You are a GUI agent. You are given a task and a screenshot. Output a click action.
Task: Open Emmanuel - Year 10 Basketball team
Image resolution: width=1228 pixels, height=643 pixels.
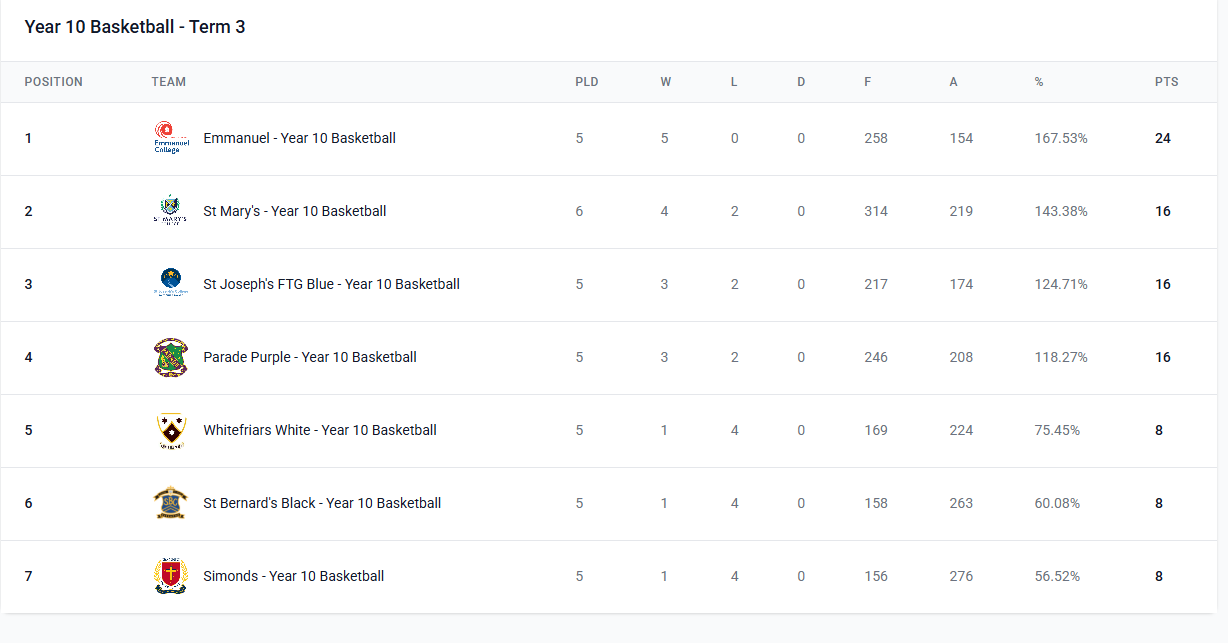coord(299,138)
